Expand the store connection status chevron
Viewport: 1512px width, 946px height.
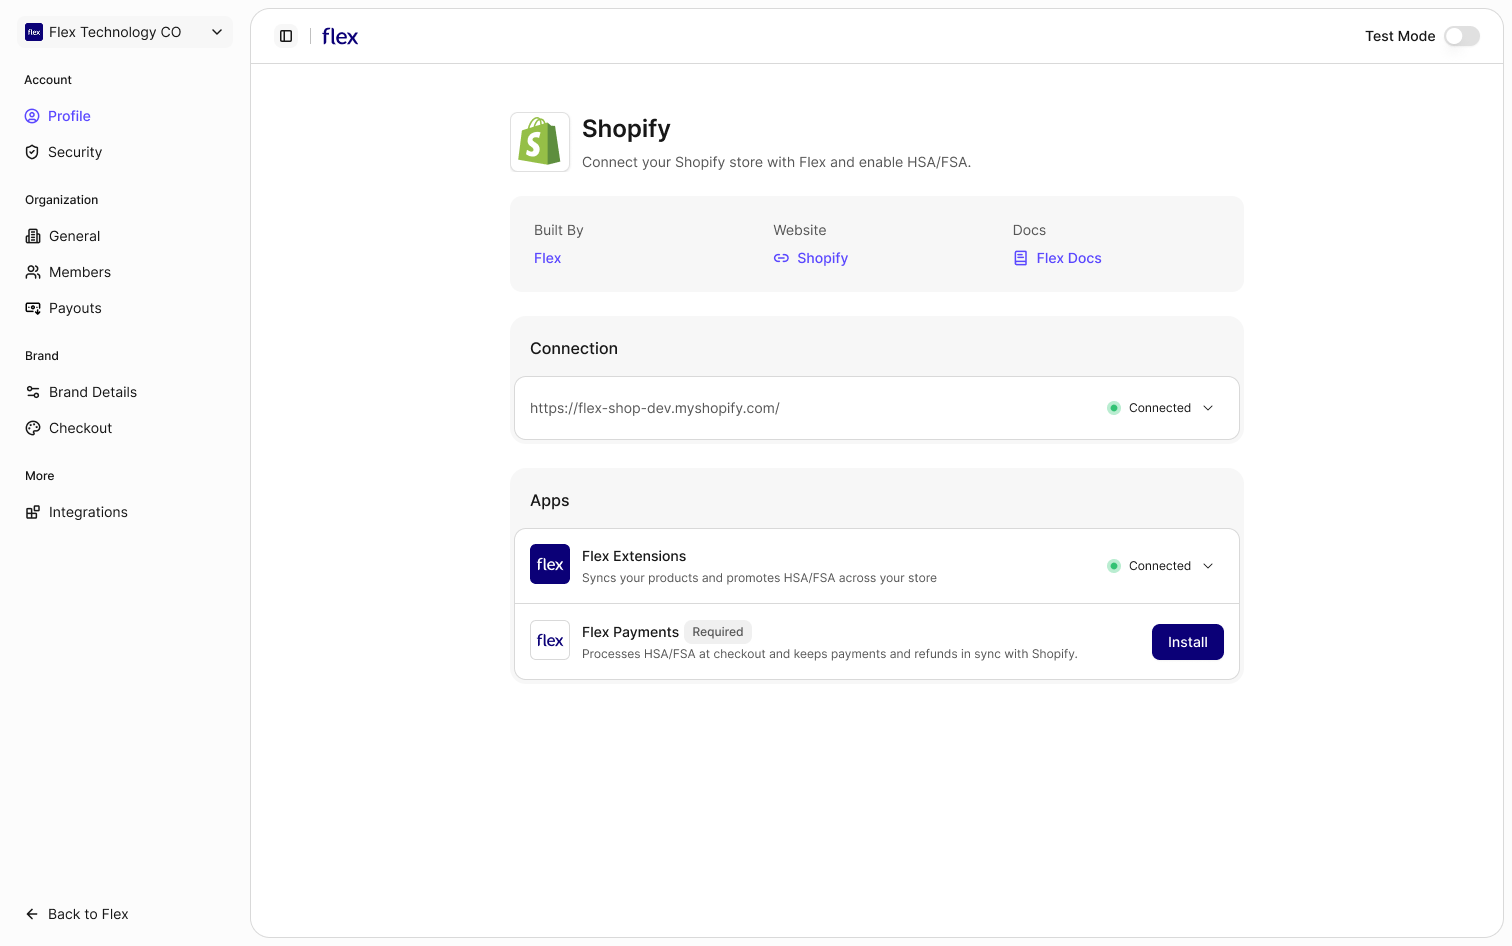1208,408
